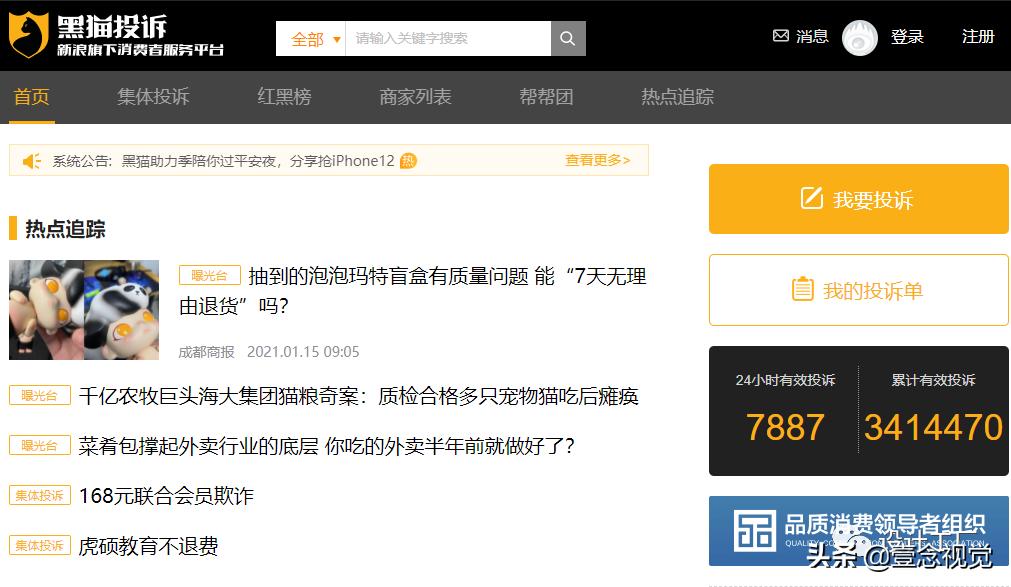Viewport: 1011px width, 587px height.
Task: Click the document icon on 我的投诉单
Action: tap(801, 289)
